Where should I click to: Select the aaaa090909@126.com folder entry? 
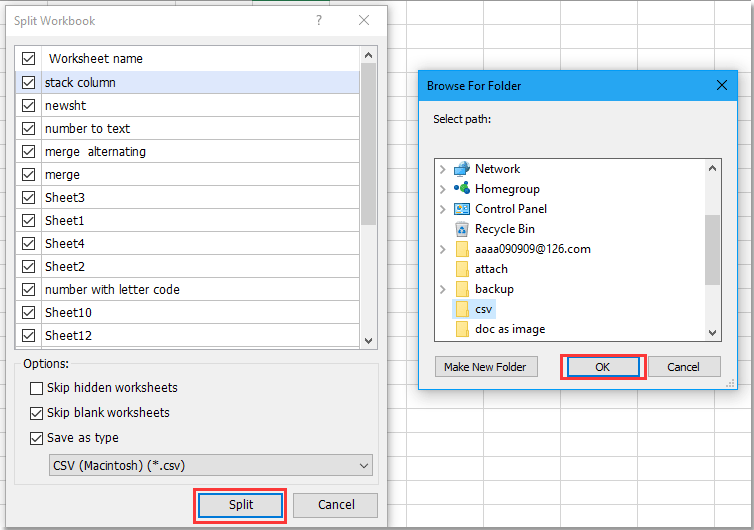click(x=532, y=249)
